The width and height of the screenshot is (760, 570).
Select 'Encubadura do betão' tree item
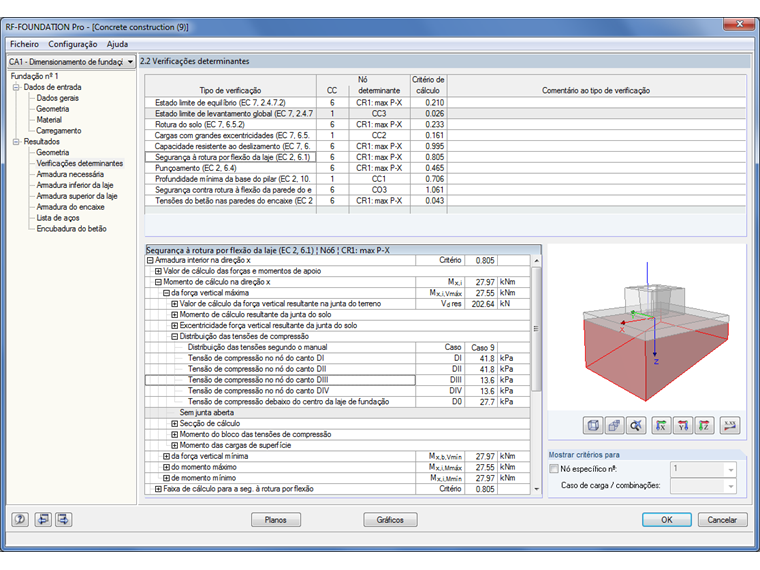(71, 229)
